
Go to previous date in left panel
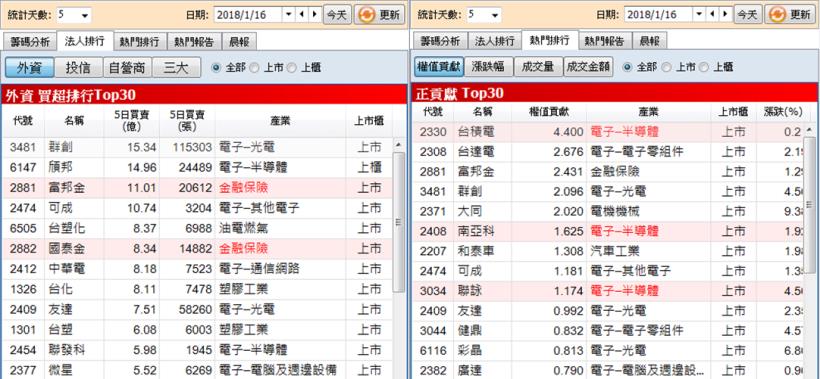click(302, 15)
